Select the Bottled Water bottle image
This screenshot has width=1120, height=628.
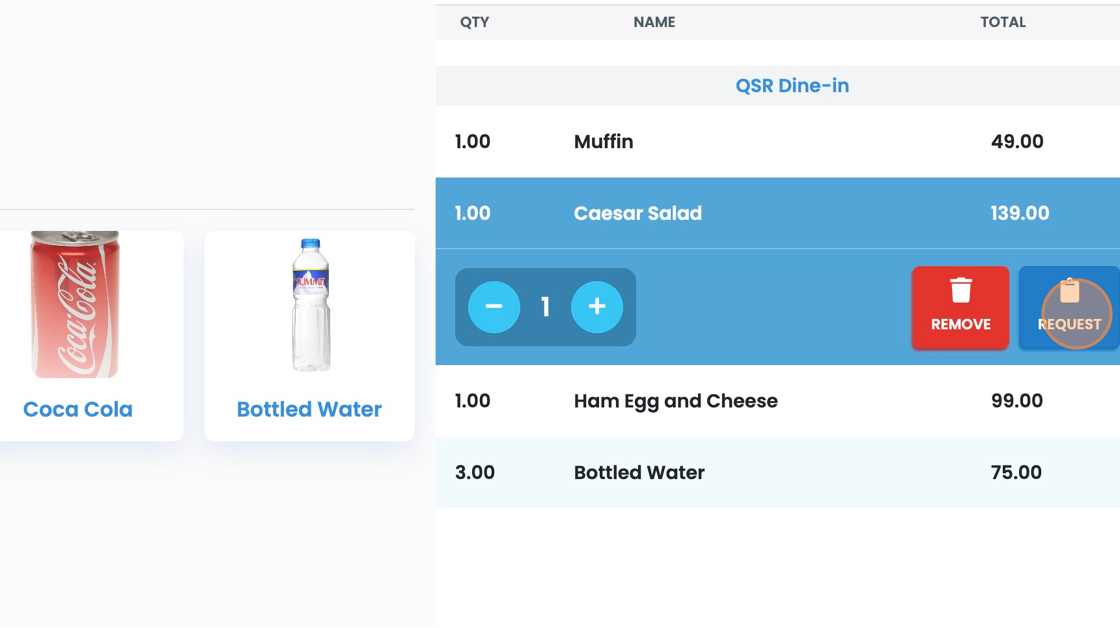tap(310, 305)
